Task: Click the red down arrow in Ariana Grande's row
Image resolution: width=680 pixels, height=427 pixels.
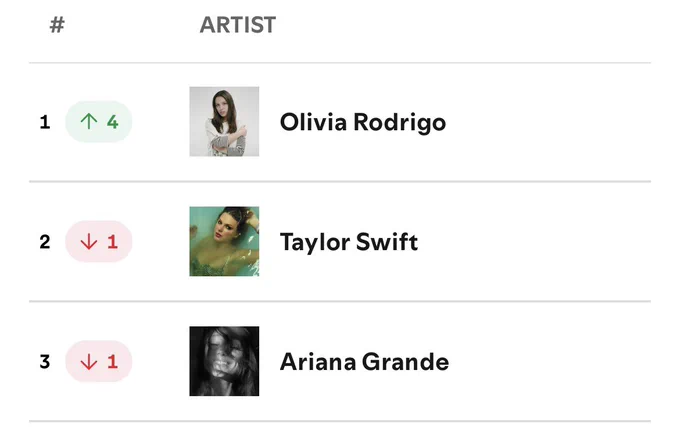Action: 89,361
